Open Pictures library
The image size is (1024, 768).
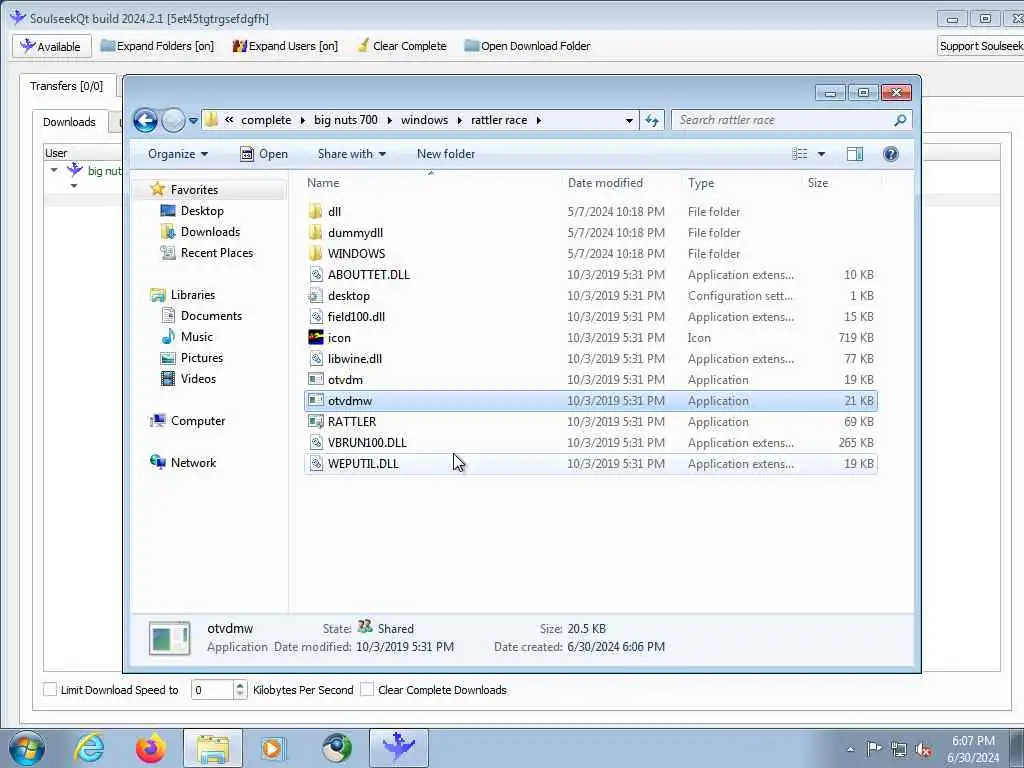[x=202, y=358]
